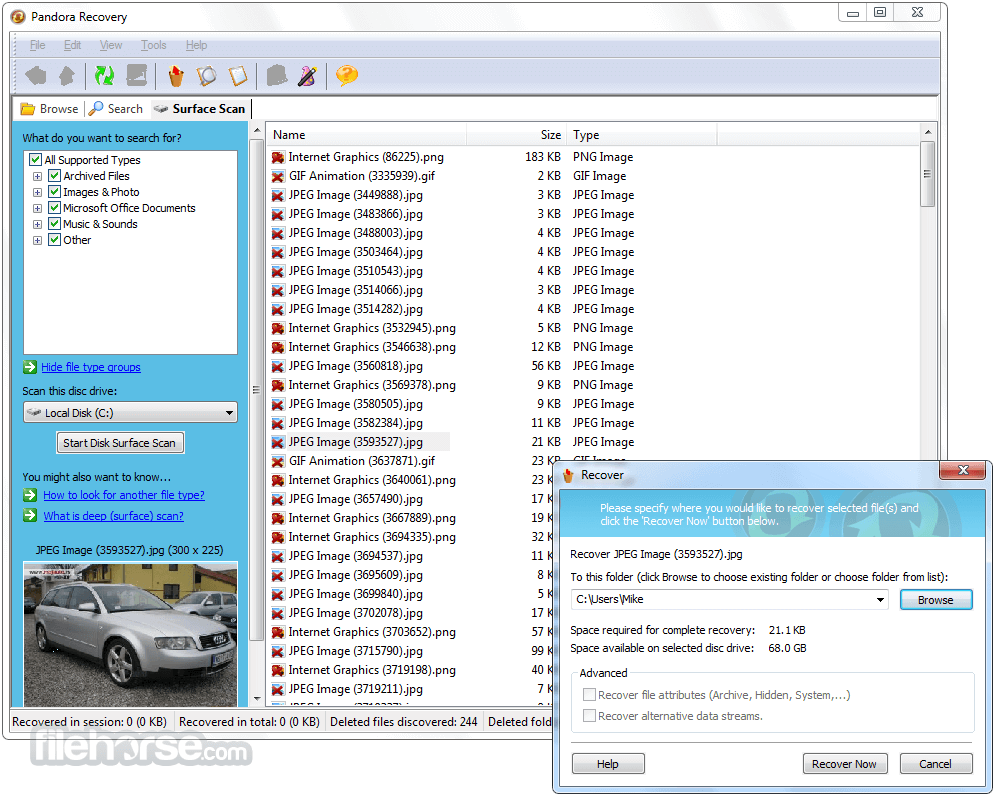Toggle the Music & Sounds checkbox
The image size is (995, 796).
tap(55, 224)
